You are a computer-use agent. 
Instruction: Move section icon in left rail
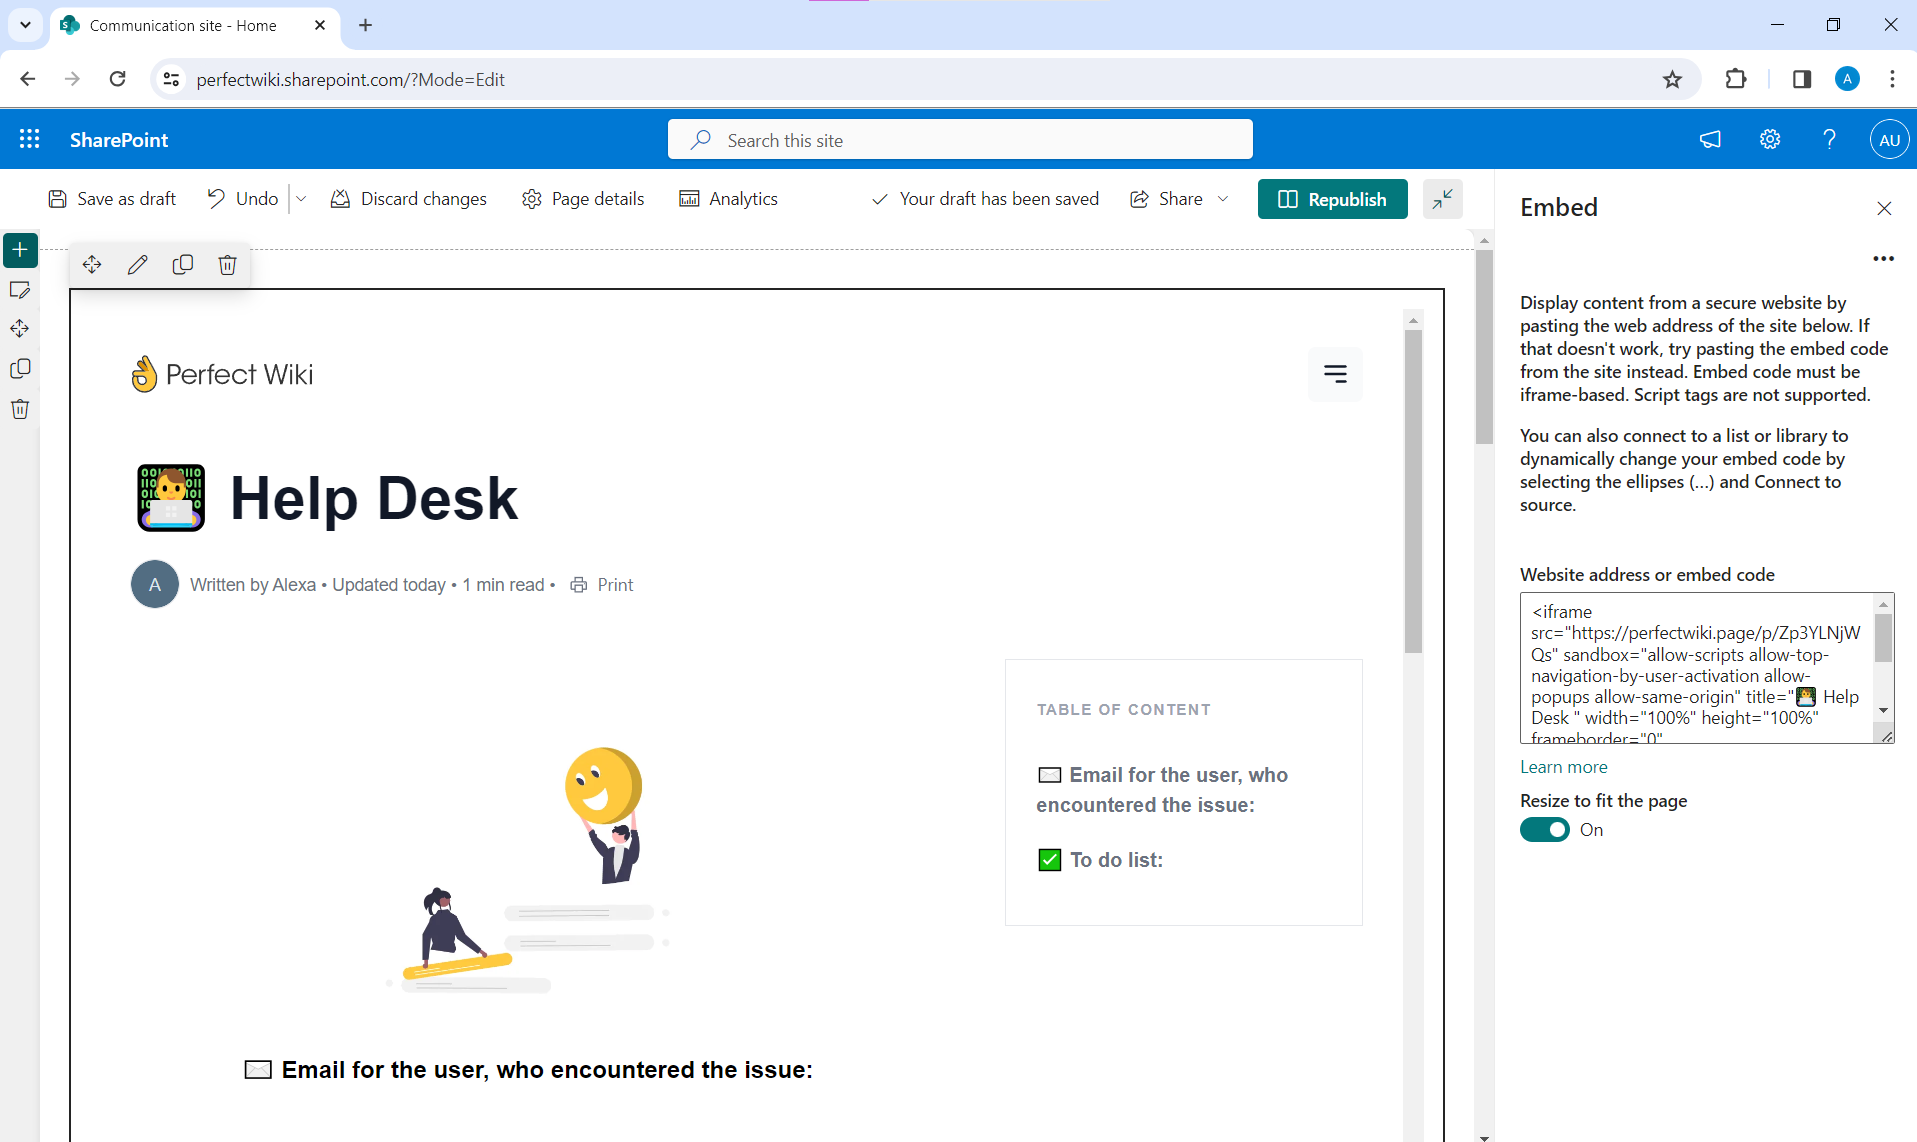(20, 329)
